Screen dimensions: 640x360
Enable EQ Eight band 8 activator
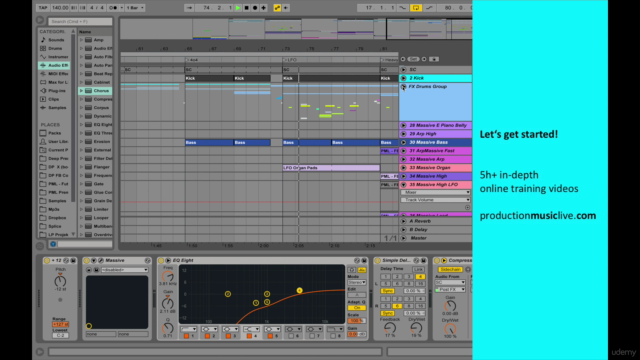[333, 336]
